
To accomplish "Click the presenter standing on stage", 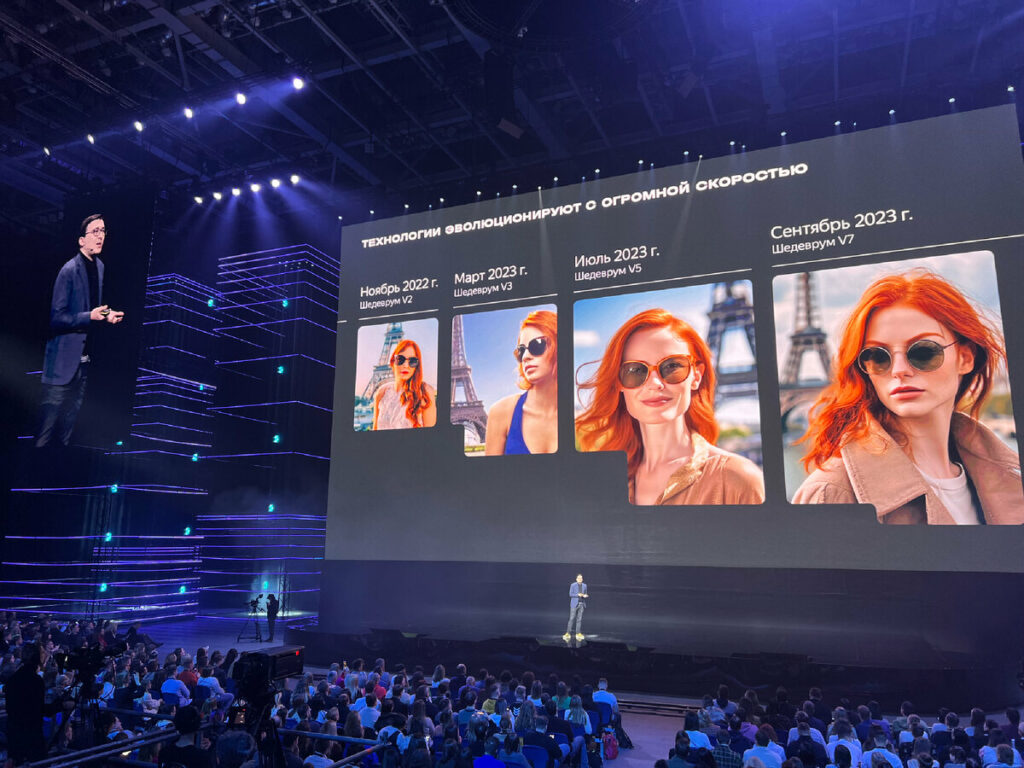I will click(x=577, y=607).
